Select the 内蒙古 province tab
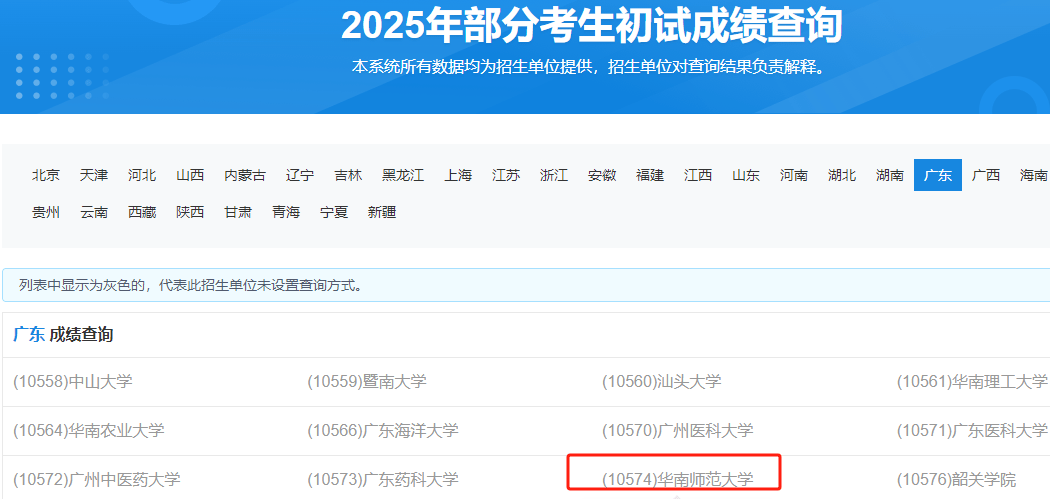This screenshot has width=1050, height=499. coord(245,175)
